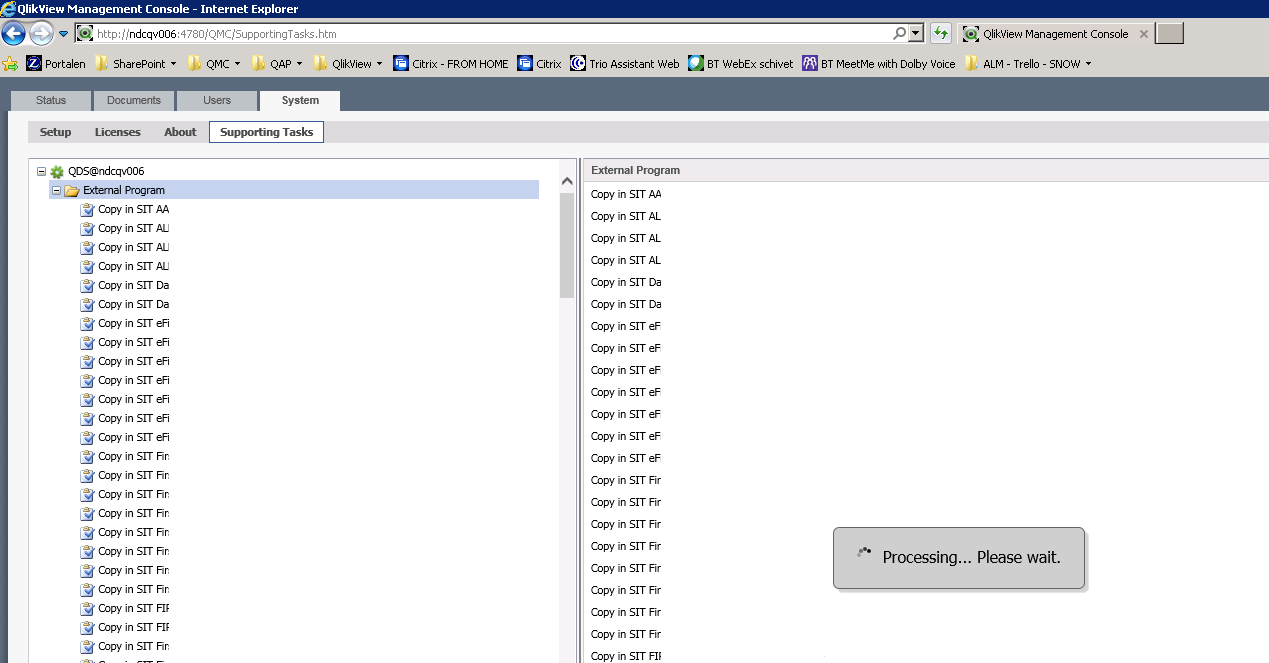Open ALM - Trello - SNOW folder
This screenshot has height=663, width=1269.
click(1028, 64)
